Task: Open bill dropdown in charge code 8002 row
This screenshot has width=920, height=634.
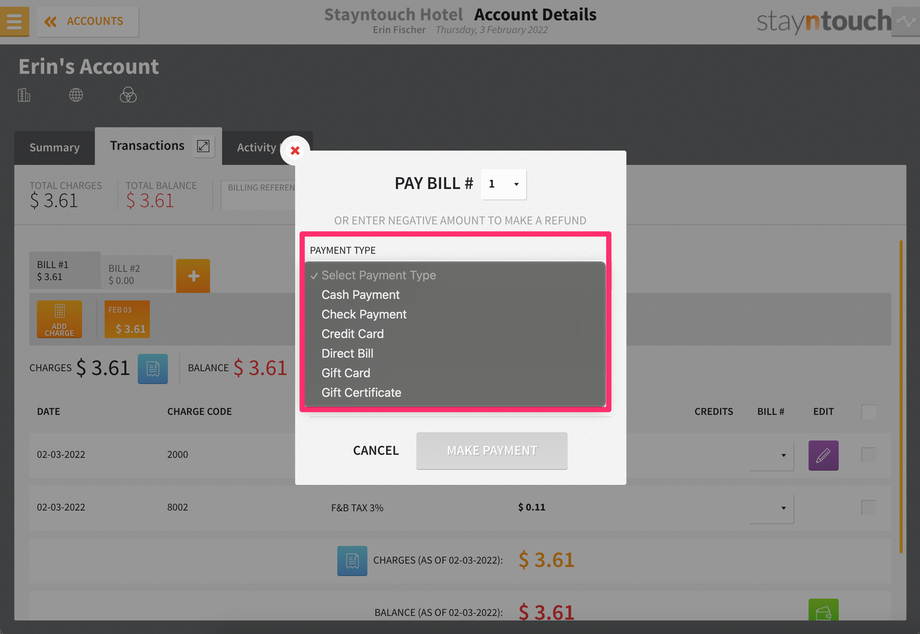Action: (x=772, y=508)
